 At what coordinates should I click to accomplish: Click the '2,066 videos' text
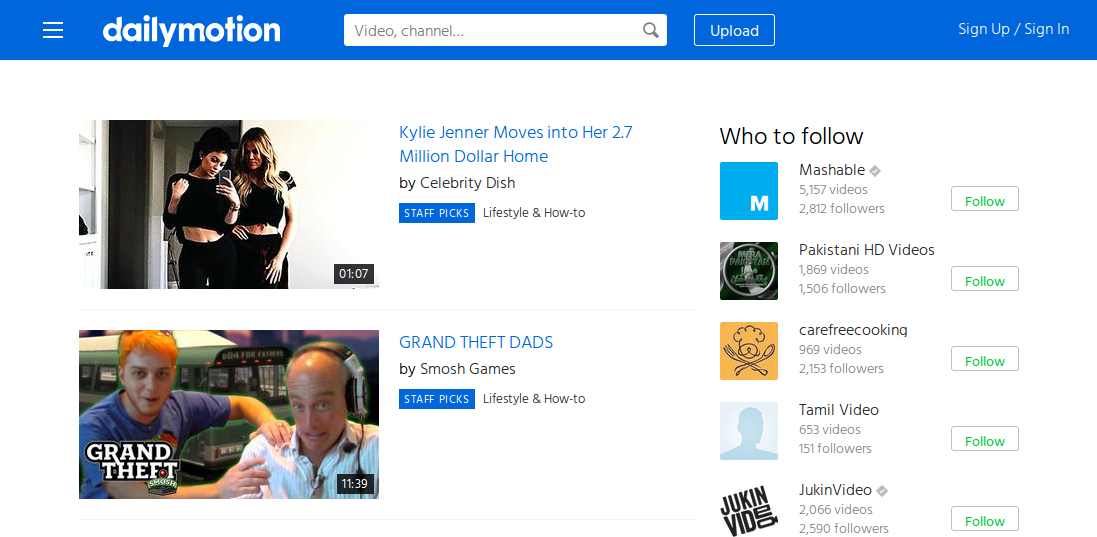point(836,509)
